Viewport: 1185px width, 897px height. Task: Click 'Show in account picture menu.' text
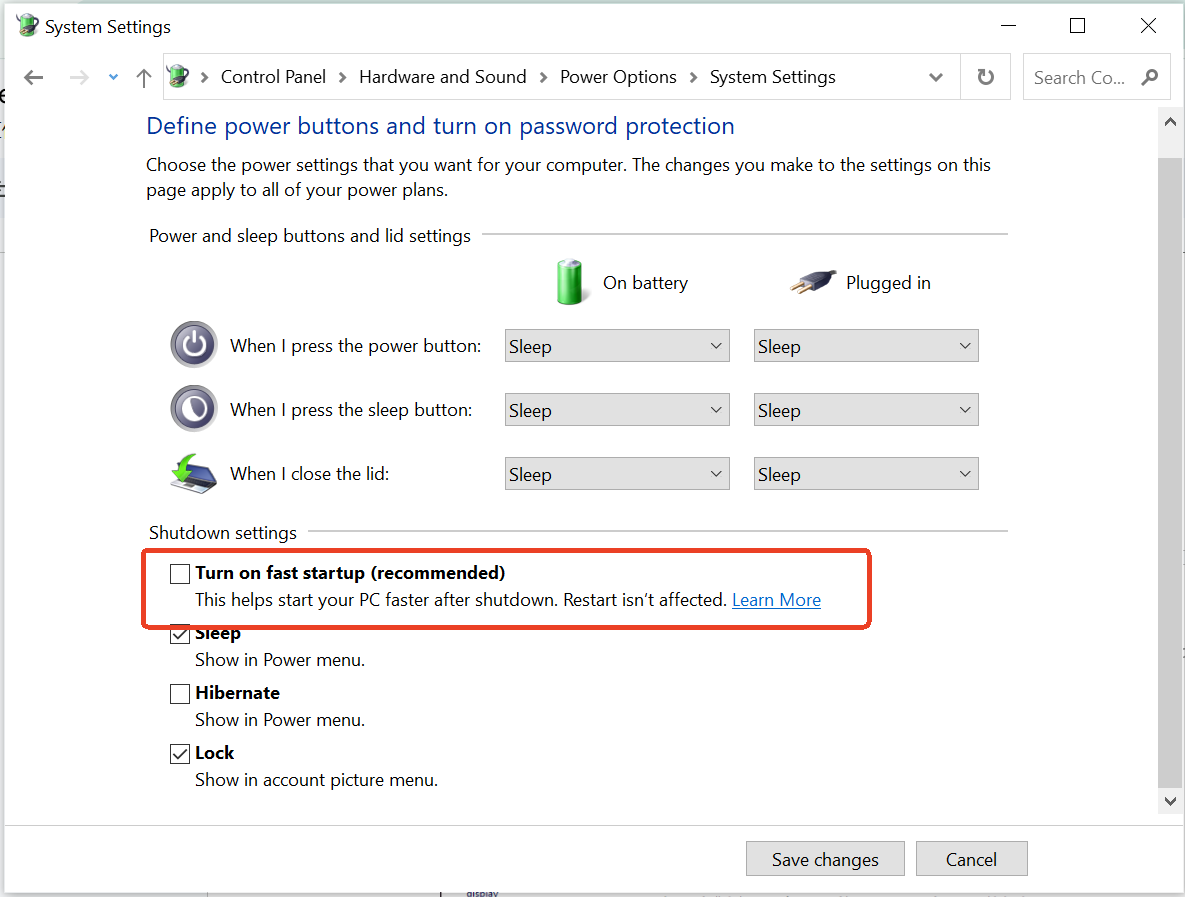coord(316,780)
